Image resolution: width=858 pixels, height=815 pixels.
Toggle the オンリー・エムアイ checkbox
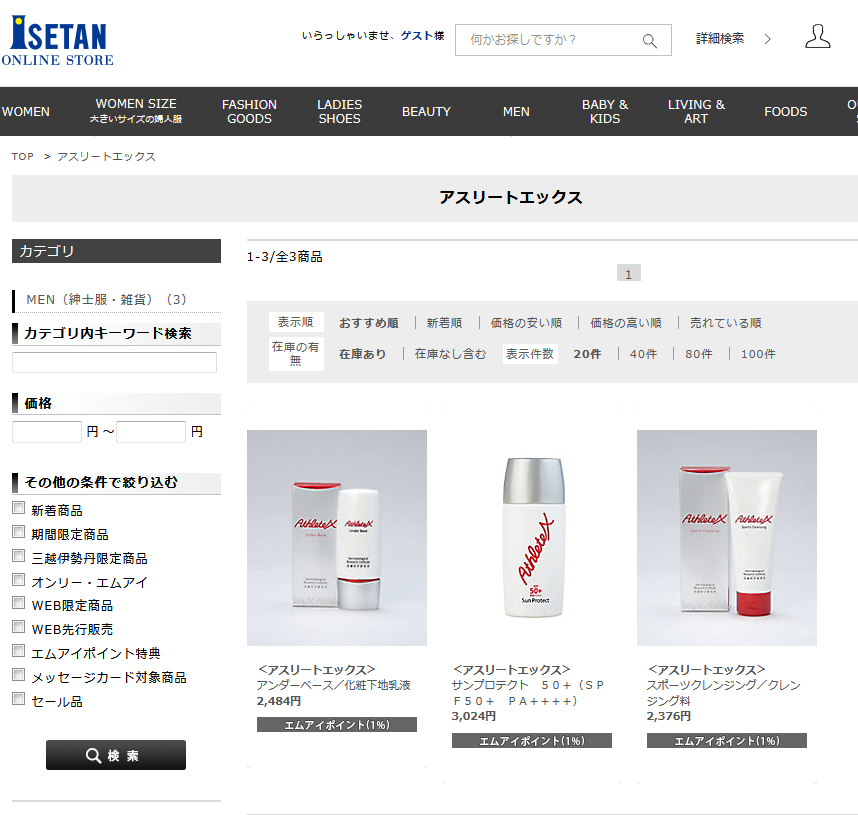pyautogui.click(x=19, y=579)
